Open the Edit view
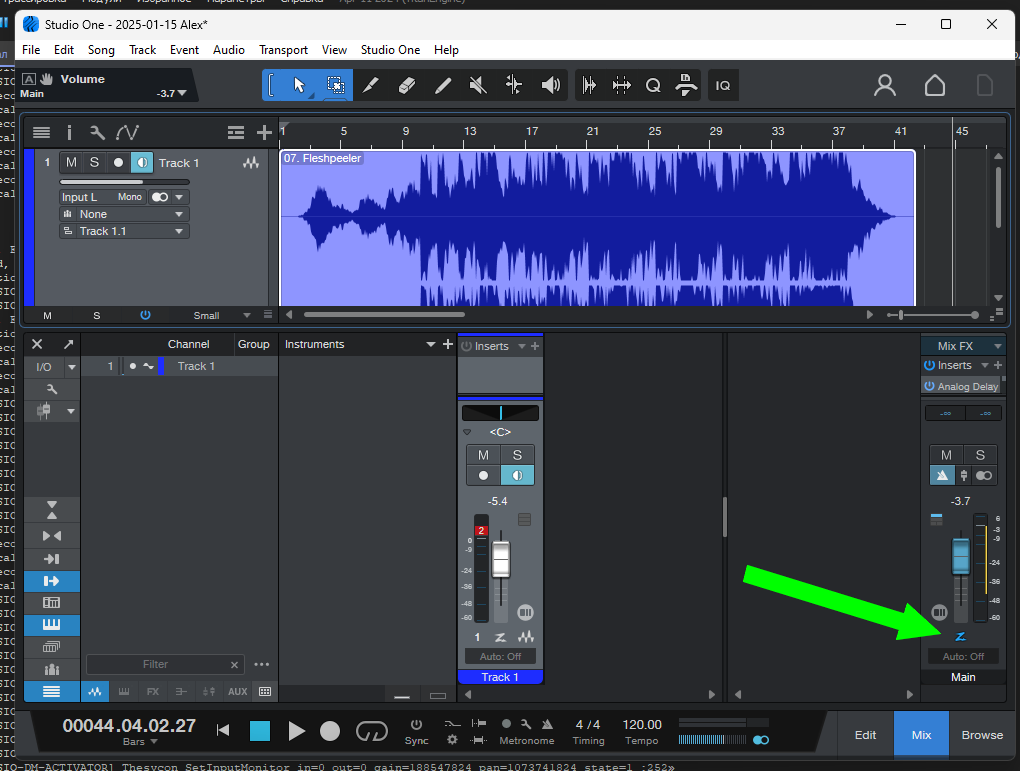 click(x=863, y=733)
